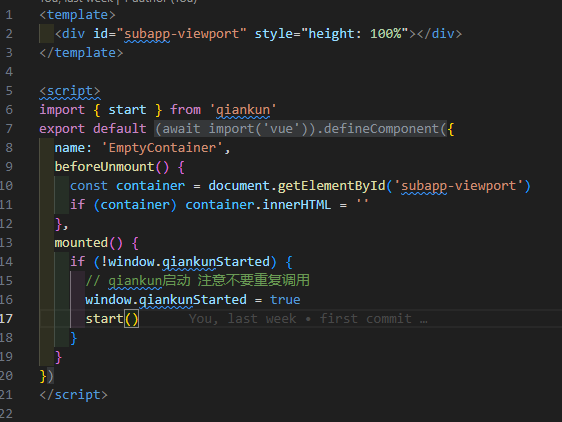Click document.getElementById on line 10

click(x=297, y=186)
